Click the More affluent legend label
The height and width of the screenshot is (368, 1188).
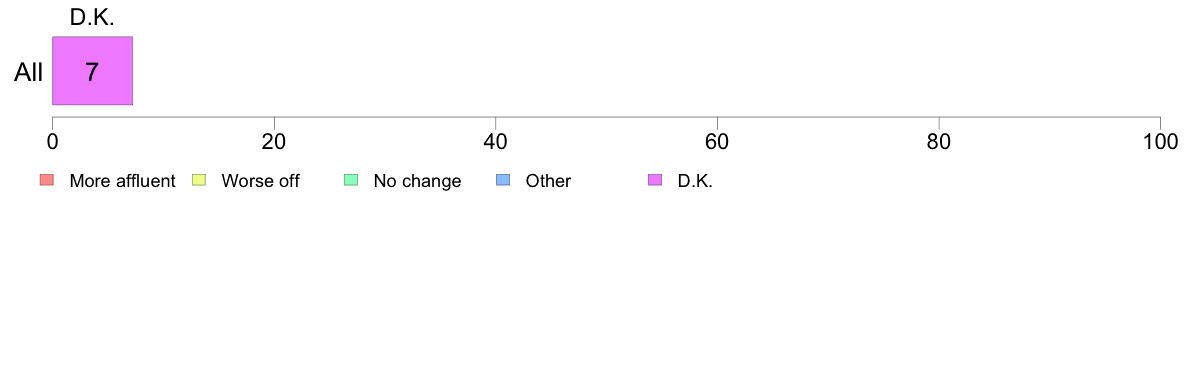123,181
